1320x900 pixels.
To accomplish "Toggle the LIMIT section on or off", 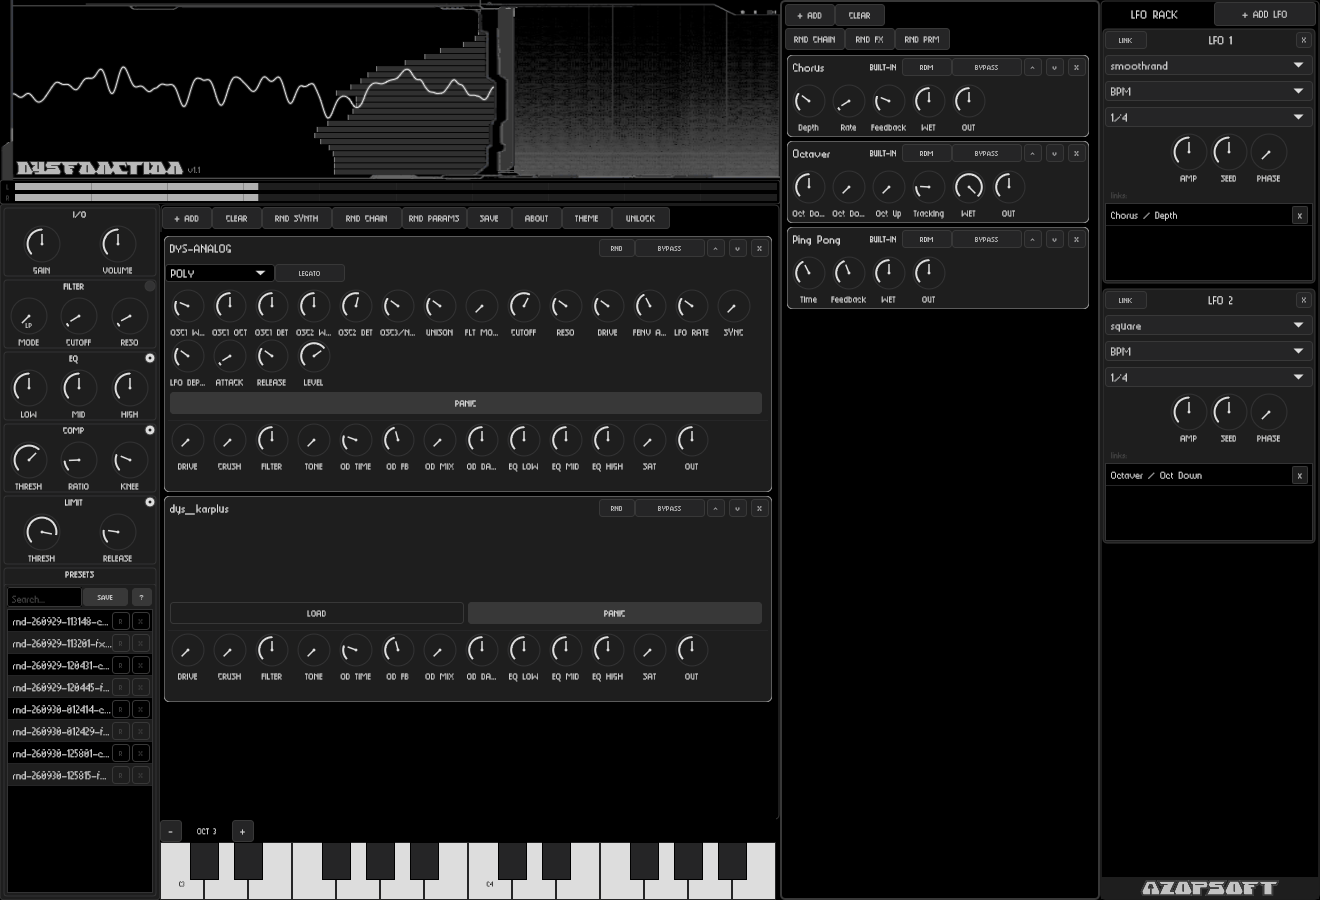I will (x=150, y=502).
